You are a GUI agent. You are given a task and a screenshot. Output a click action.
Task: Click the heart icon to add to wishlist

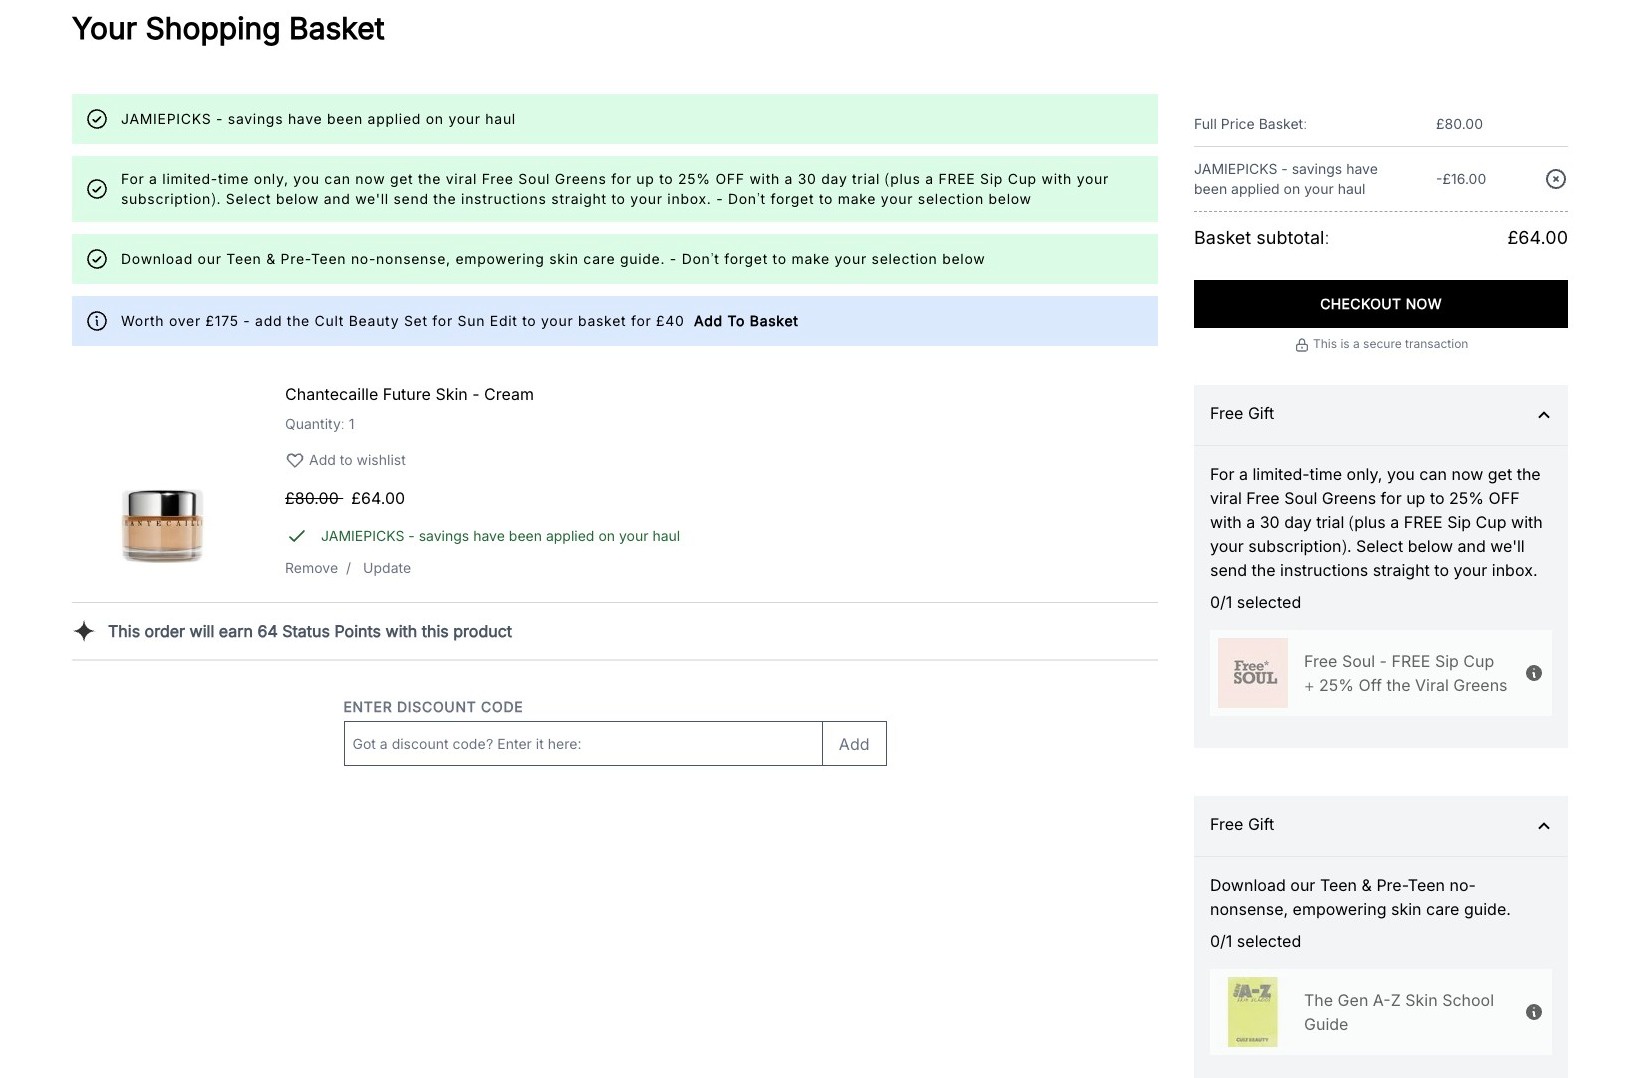[x=294, y=460]
